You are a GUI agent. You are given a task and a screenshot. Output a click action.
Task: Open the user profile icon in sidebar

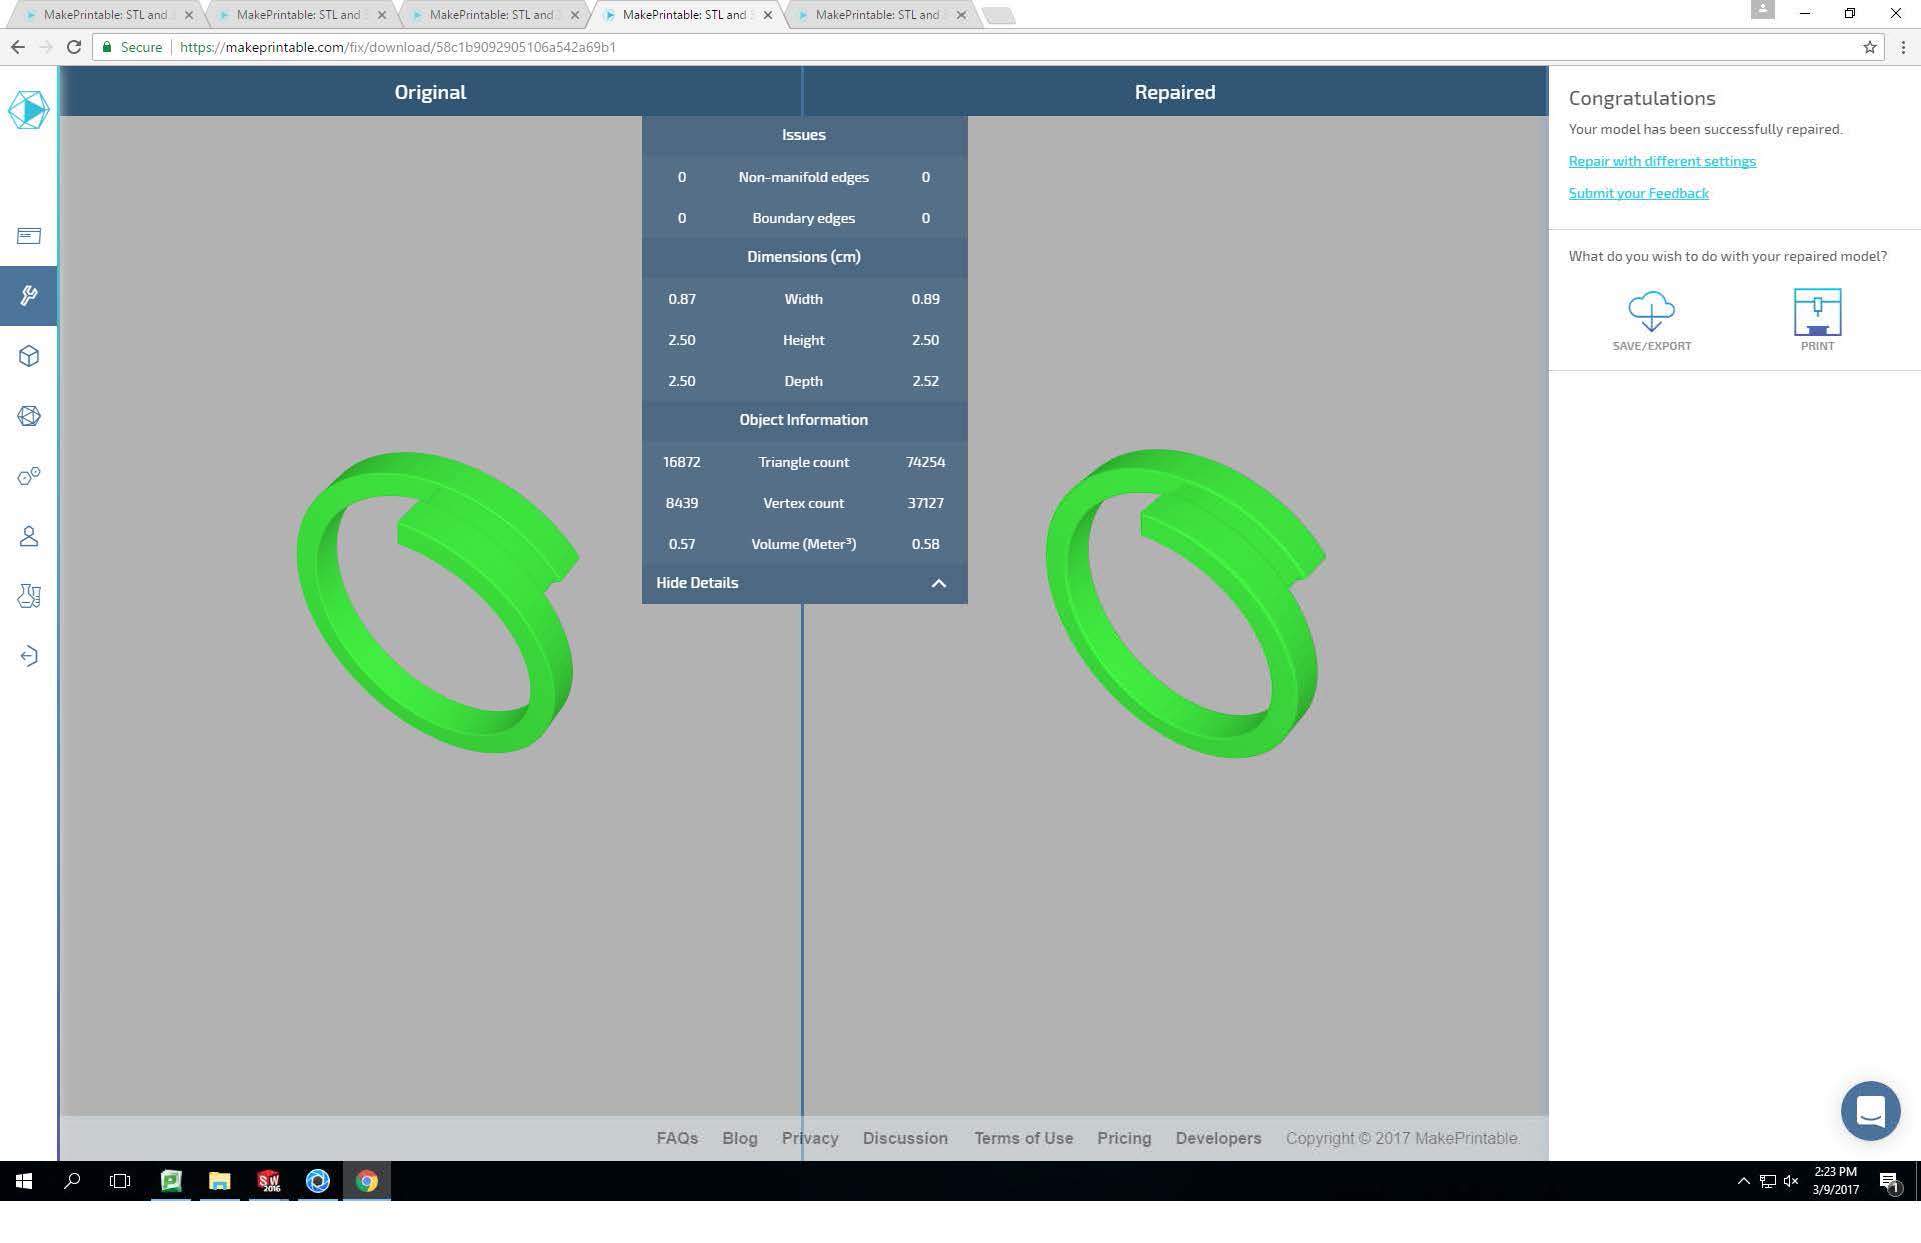pos(29,537)
